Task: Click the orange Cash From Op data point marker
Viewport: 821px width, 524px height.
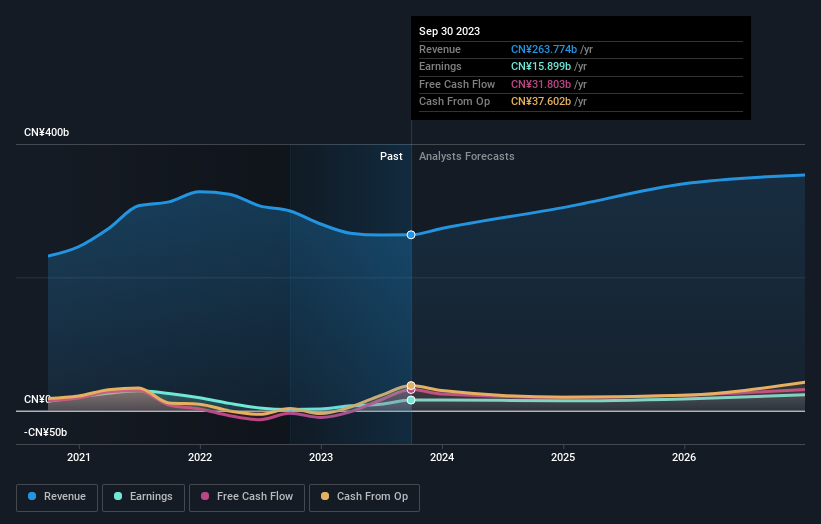Action: [411, 385]
